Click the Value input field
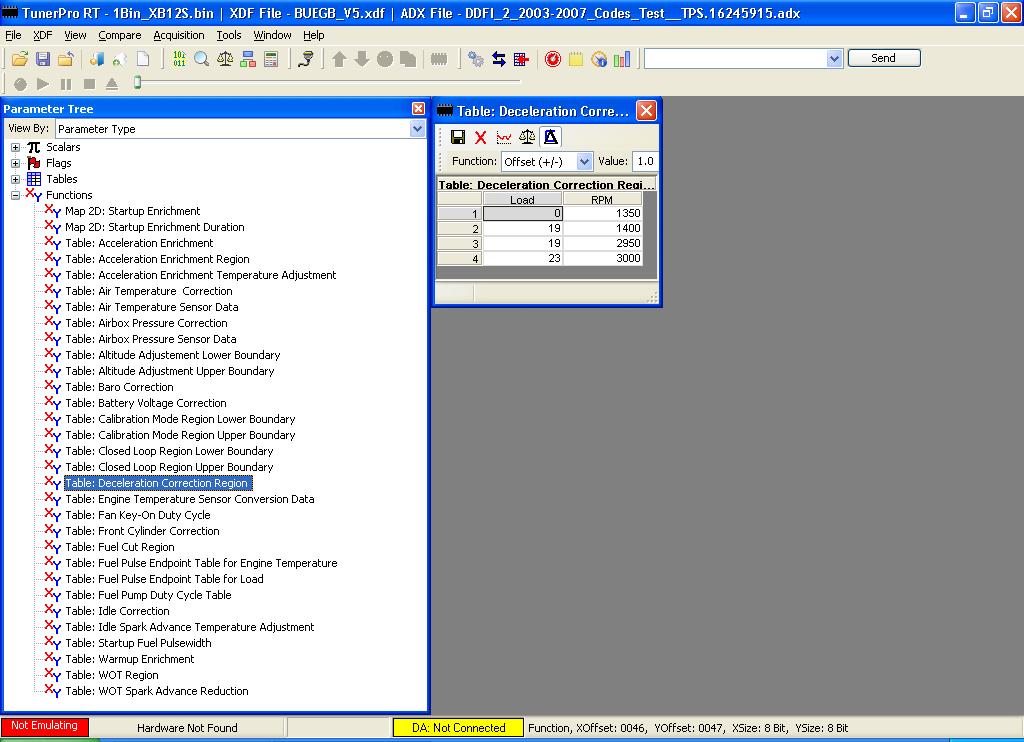Screen dimensions: 1024x742 (645, 161)
